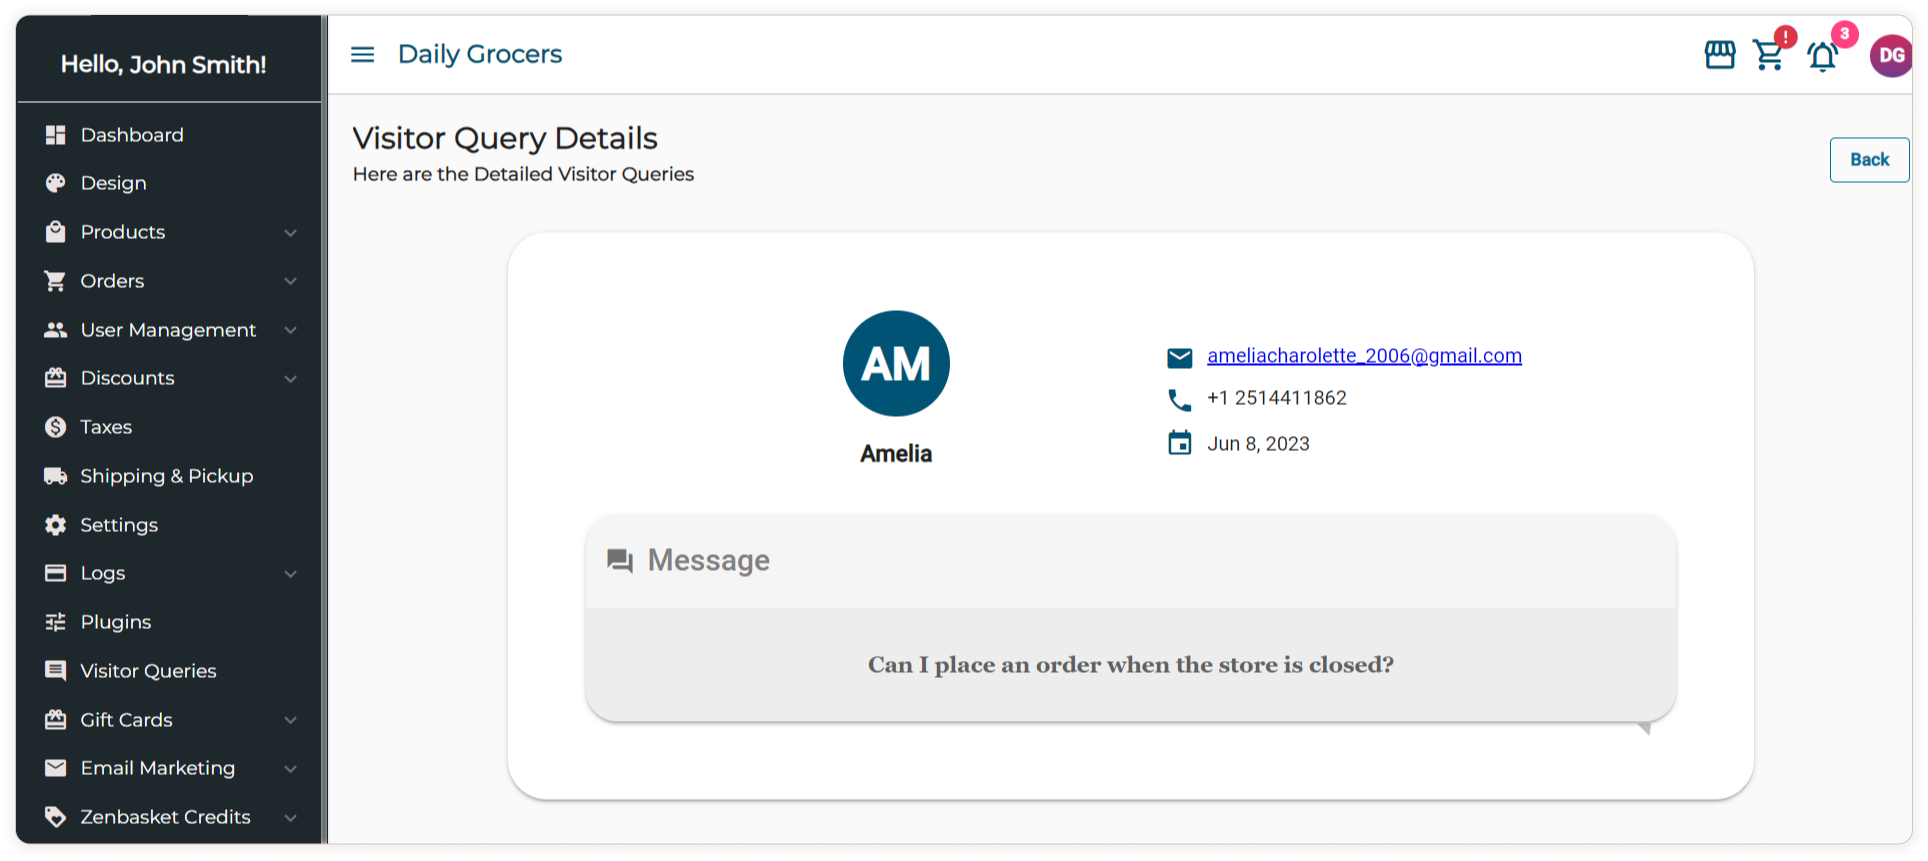
Task: Expand the Gift Cards chevron
Action: (290, 720)
